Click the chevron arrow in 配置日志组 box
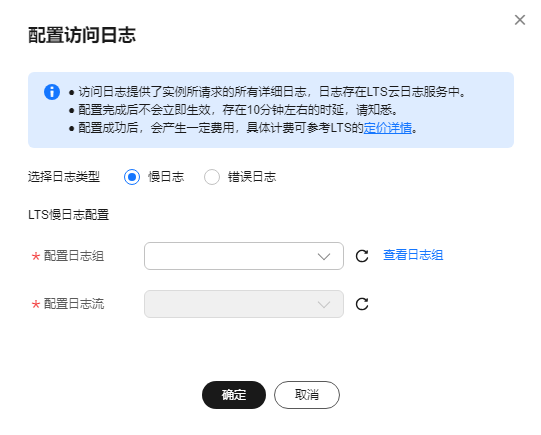 (x=324, y=256)
